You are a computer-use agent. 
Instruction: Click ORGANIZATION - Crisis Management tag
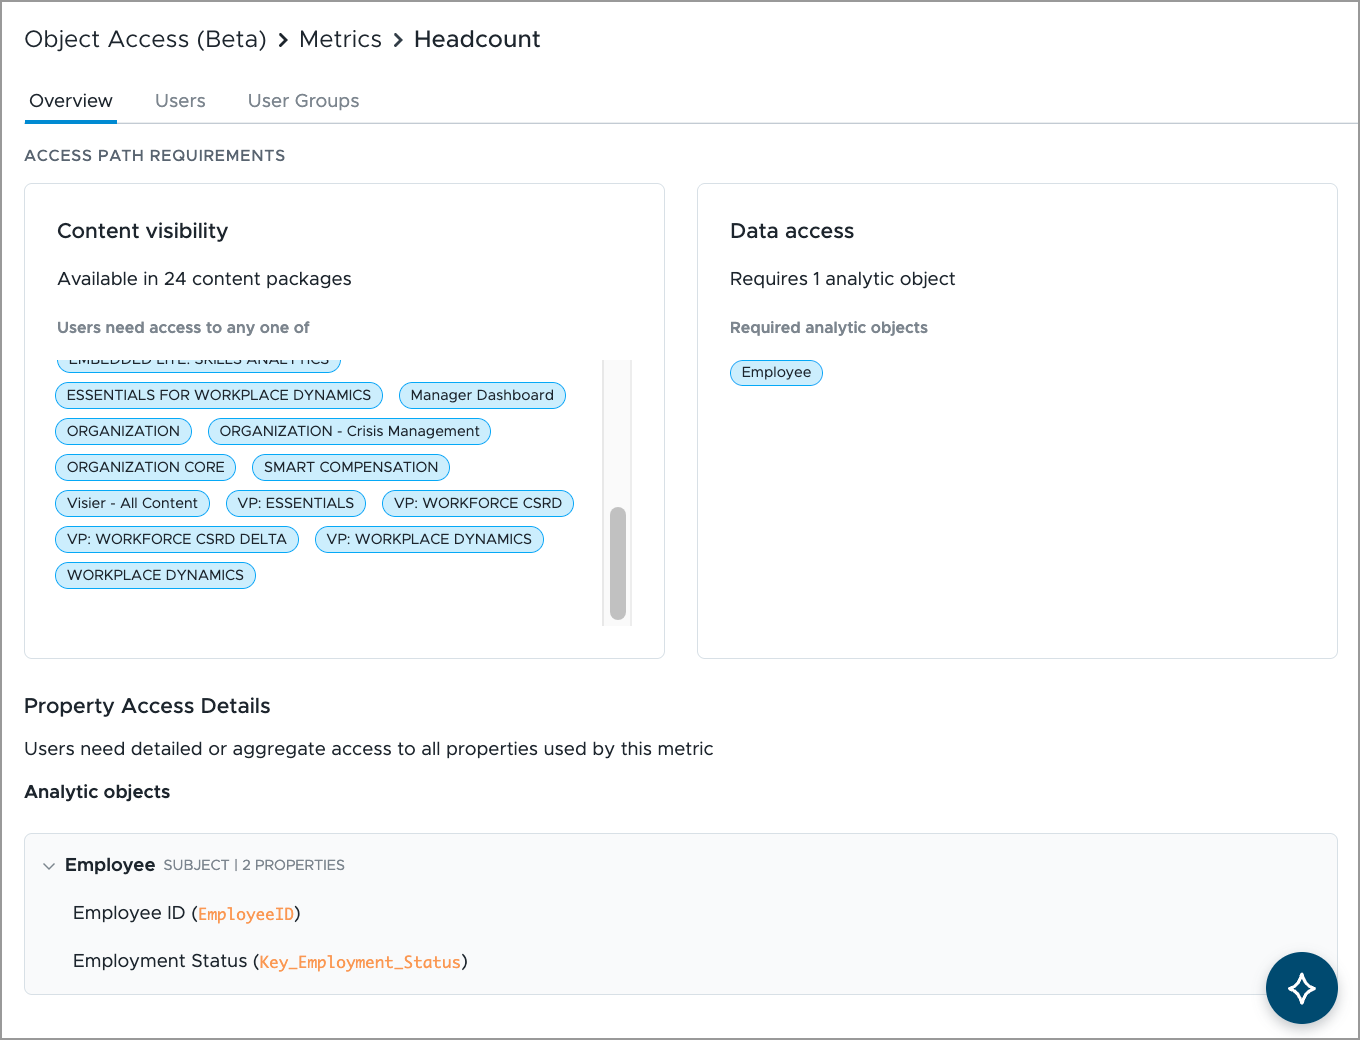tap(350, 431)
